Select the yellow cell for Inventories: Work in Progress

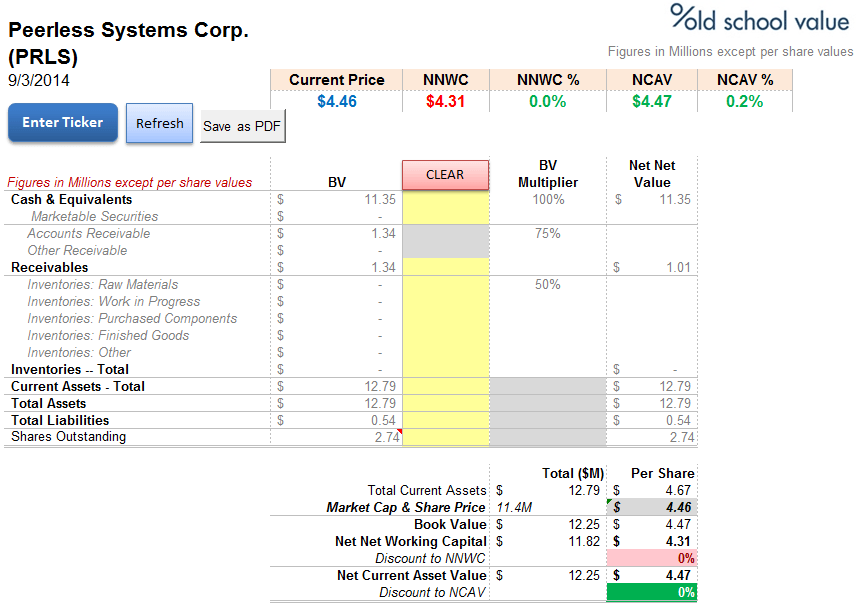click(446, 301)
